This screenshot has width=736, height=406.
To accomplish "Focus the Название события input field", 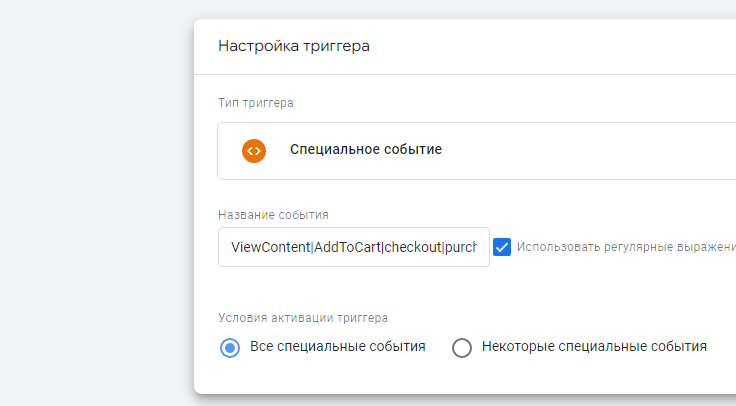I will 354,247.
